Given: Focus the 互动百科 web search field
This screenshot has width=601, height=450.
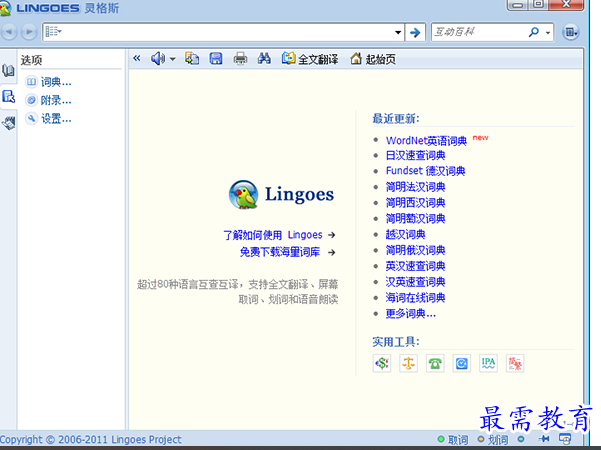Looking at the screenshot, I should point(479,32).
